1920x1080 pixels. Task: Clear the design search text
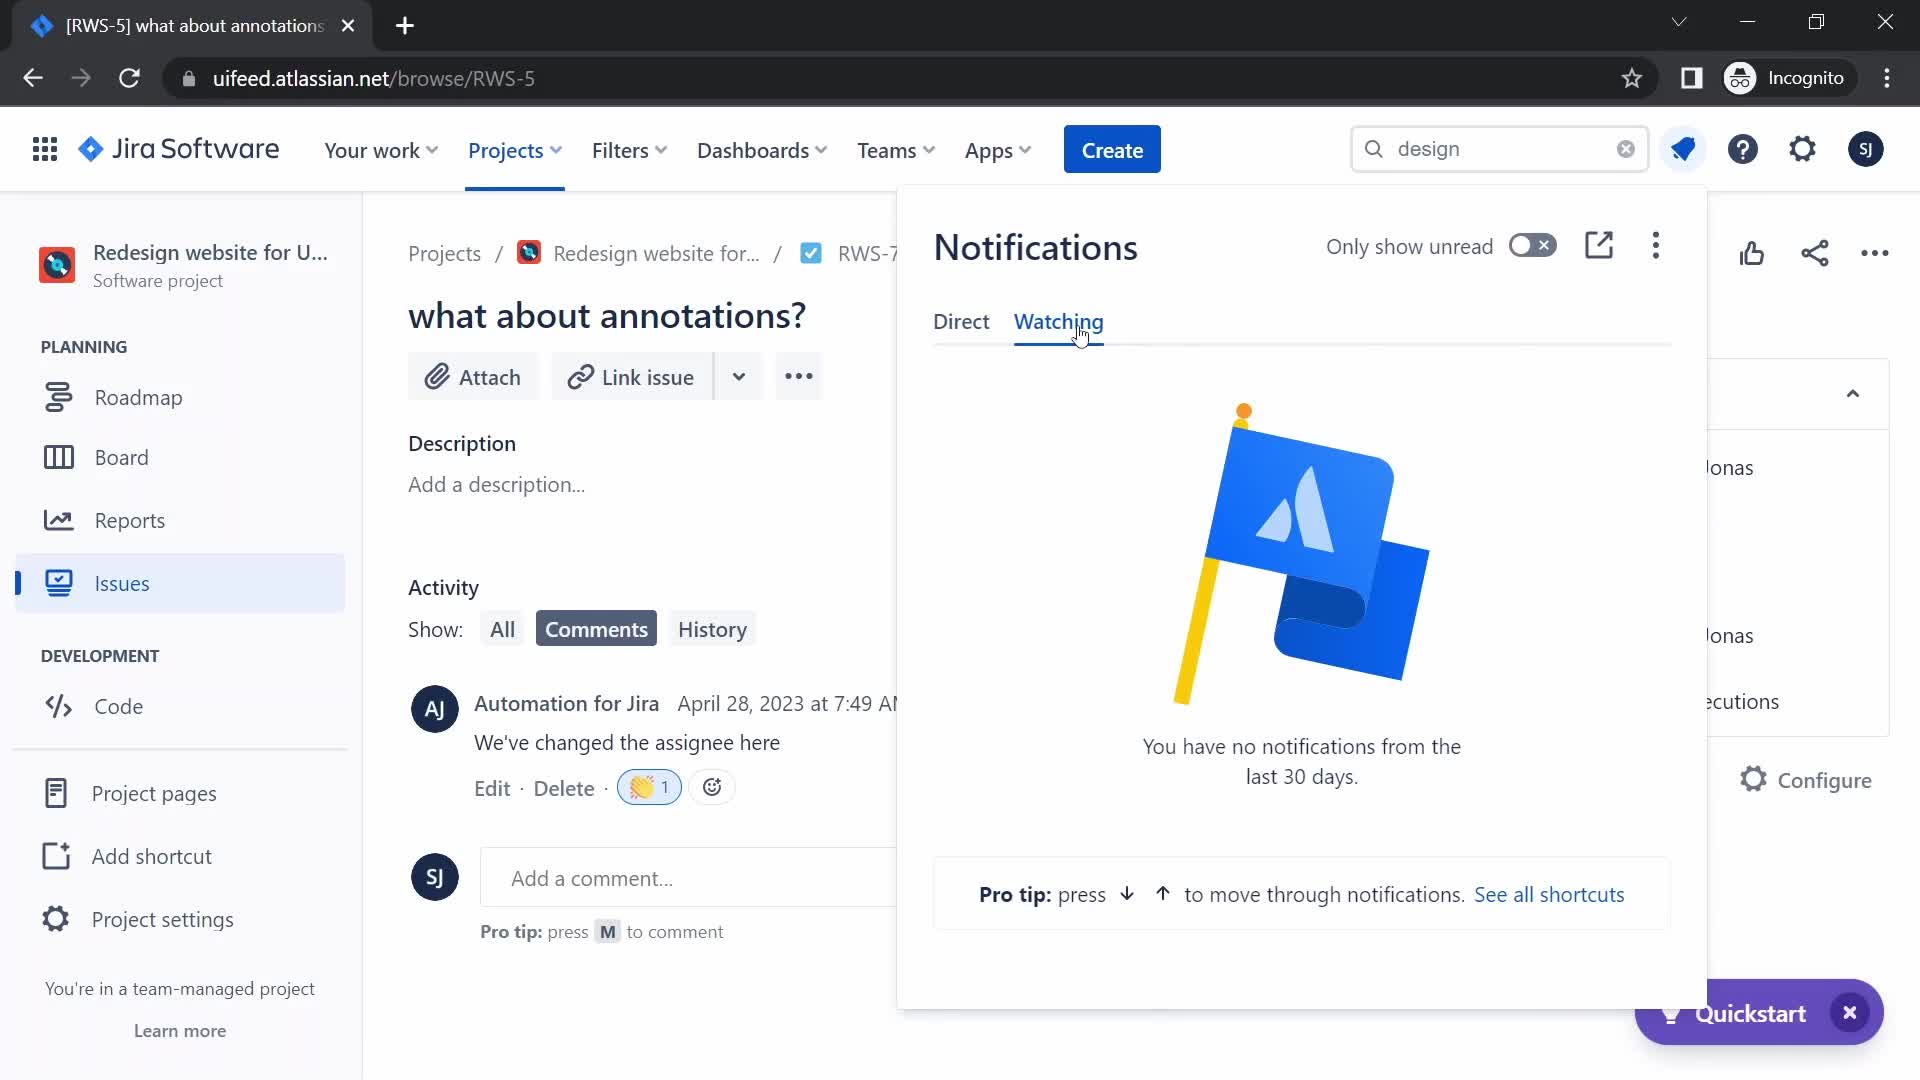[x=1626, y=149]
